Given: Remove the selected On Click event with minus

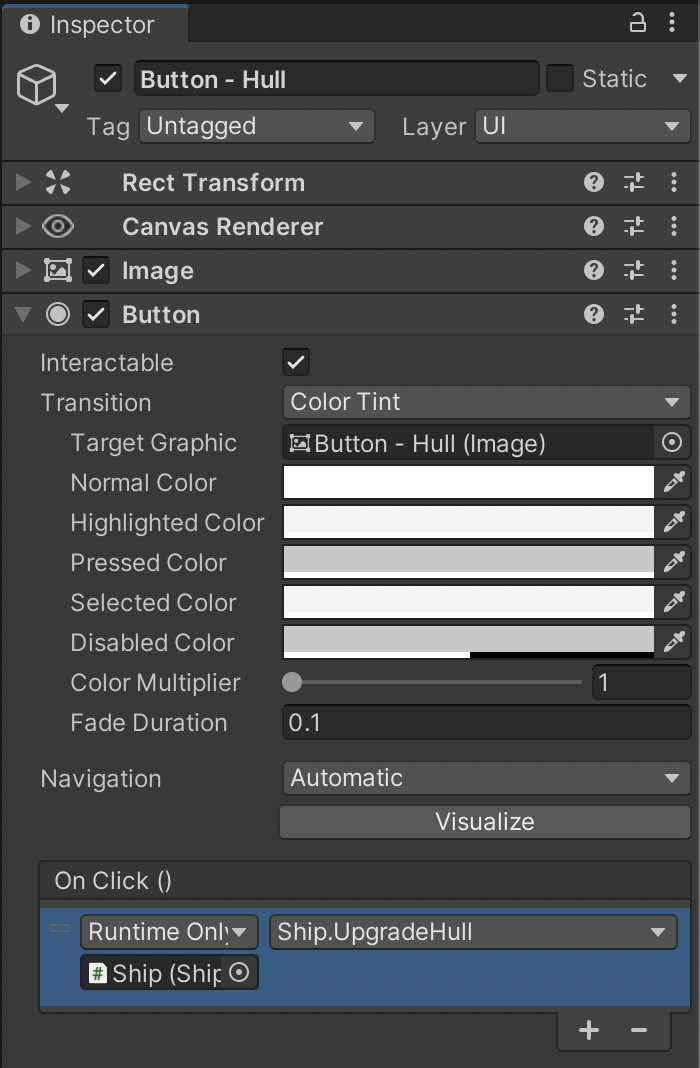Looking at the screenshot, I should click(x=638, y=1030).
